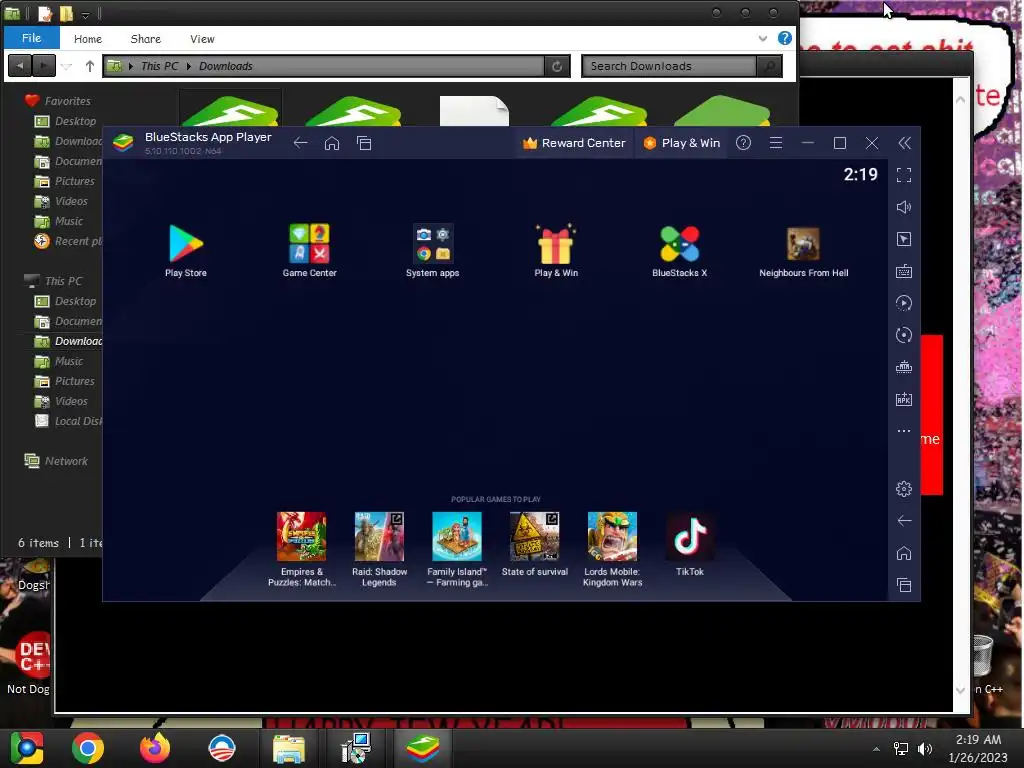The width and height of the screenshot is (1024, 768).
Task: Select Videos under Favorites
Action: click(62, 201)
